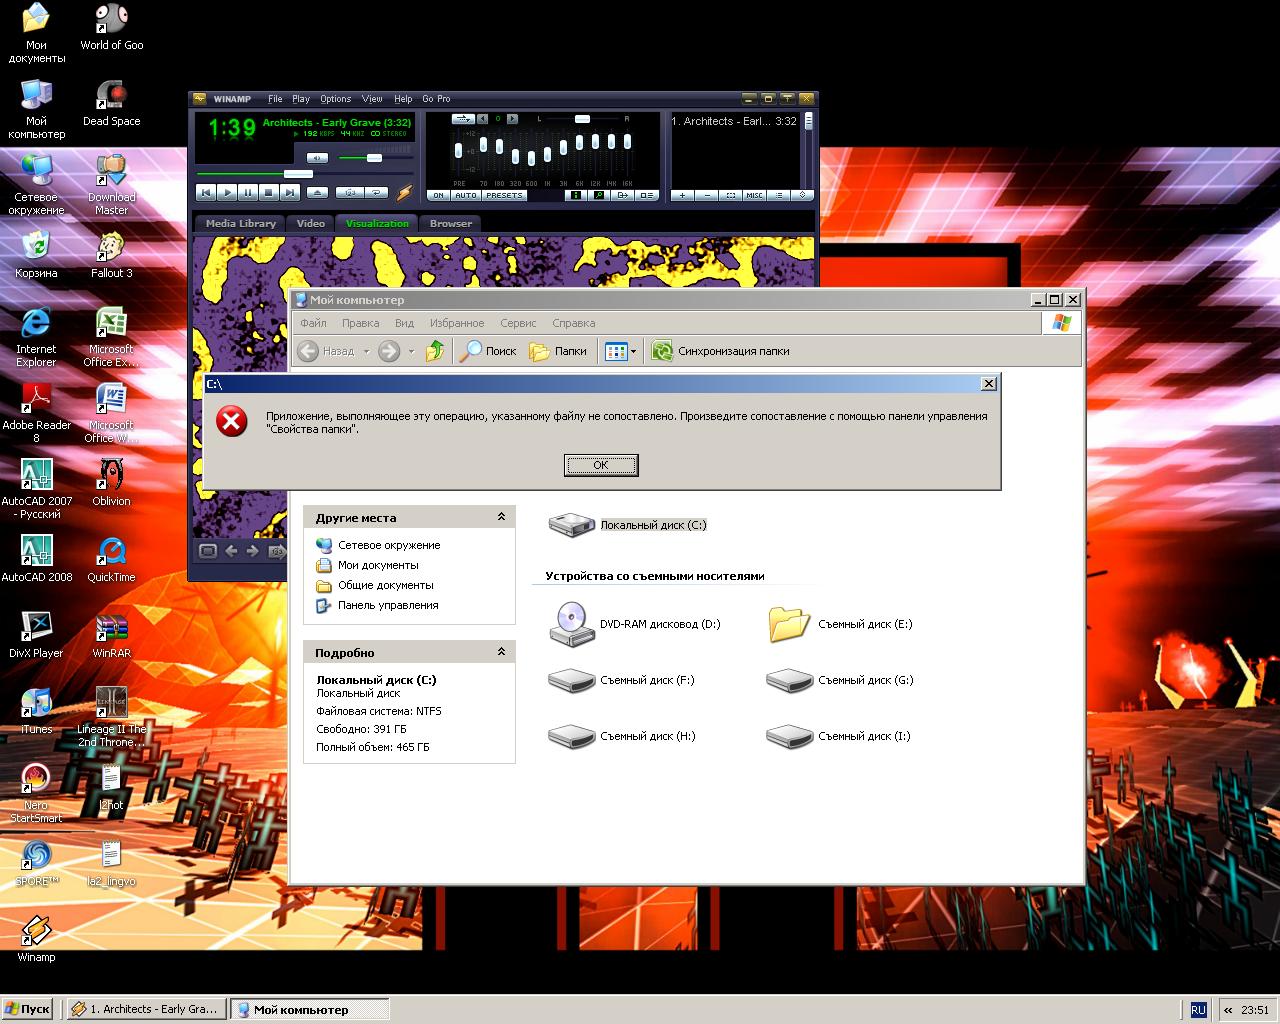Pause the Winamp playback
1280x1024 pixels.
point(248,192)
